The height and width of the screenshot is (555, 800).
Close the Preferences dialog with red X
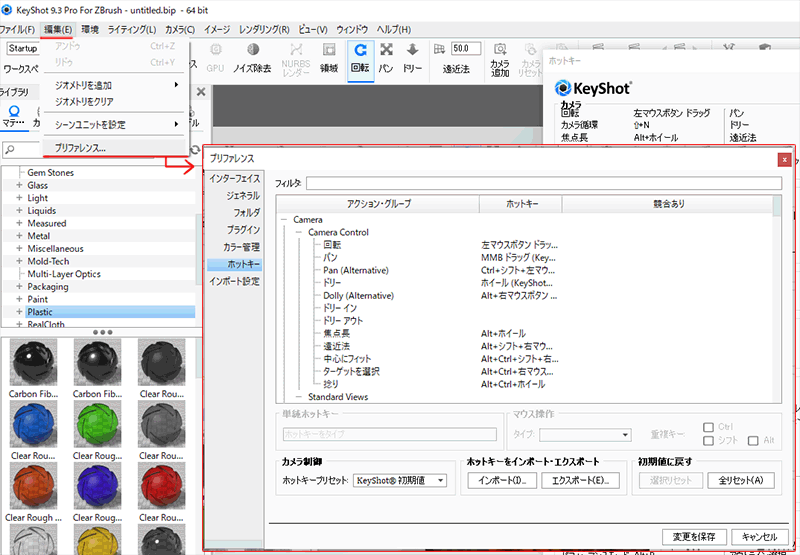click(x=786, y=158)
